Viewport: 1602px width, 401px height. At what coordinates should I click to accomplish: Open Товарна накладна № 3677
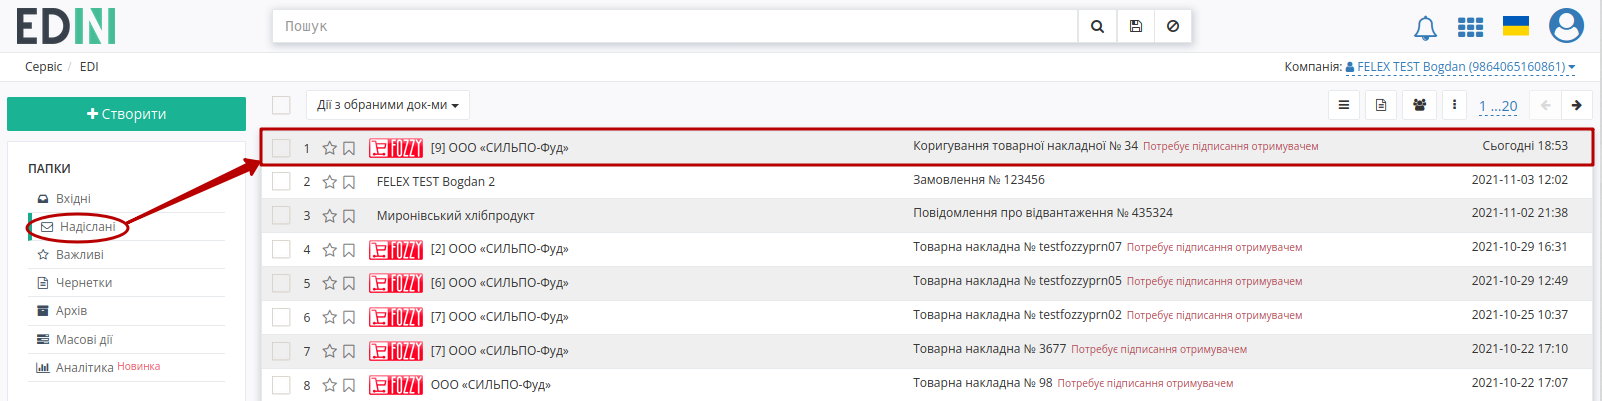(x=989, y=349)
